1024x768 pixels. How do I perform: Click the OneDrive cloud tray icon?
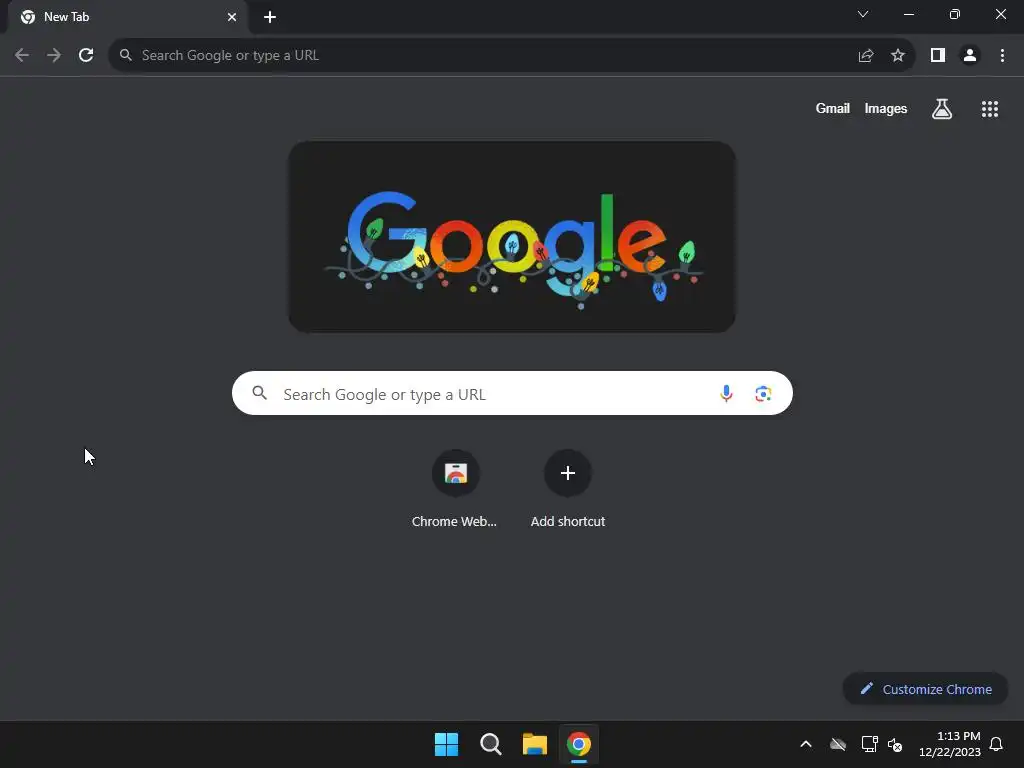(838, 744)
